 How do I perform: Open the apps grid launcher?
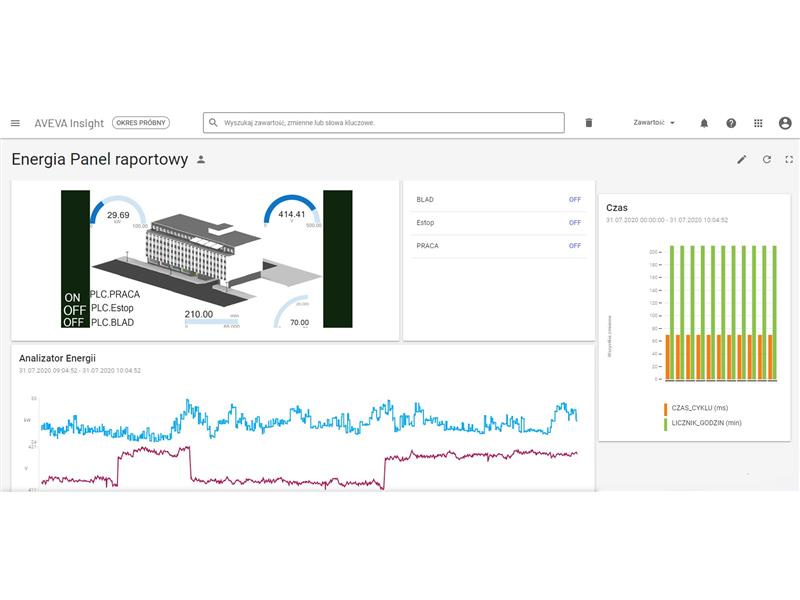(758, 123)
